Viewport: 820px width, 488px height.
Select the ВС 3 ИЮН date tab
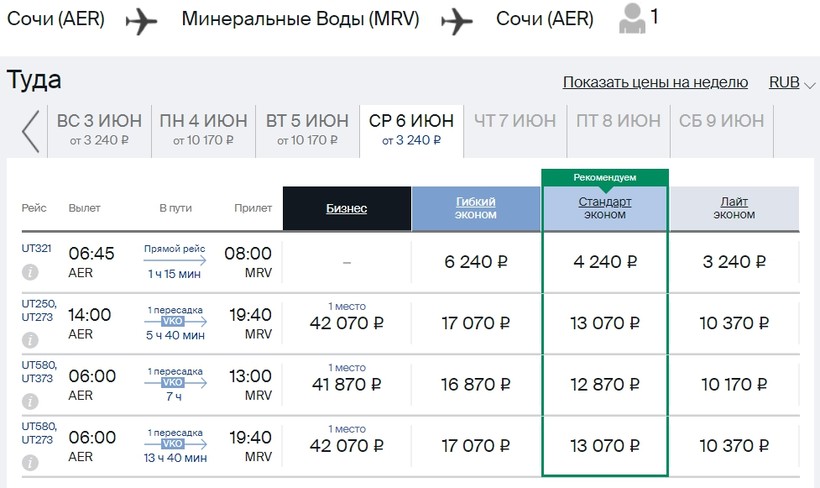tap(99, 129)
